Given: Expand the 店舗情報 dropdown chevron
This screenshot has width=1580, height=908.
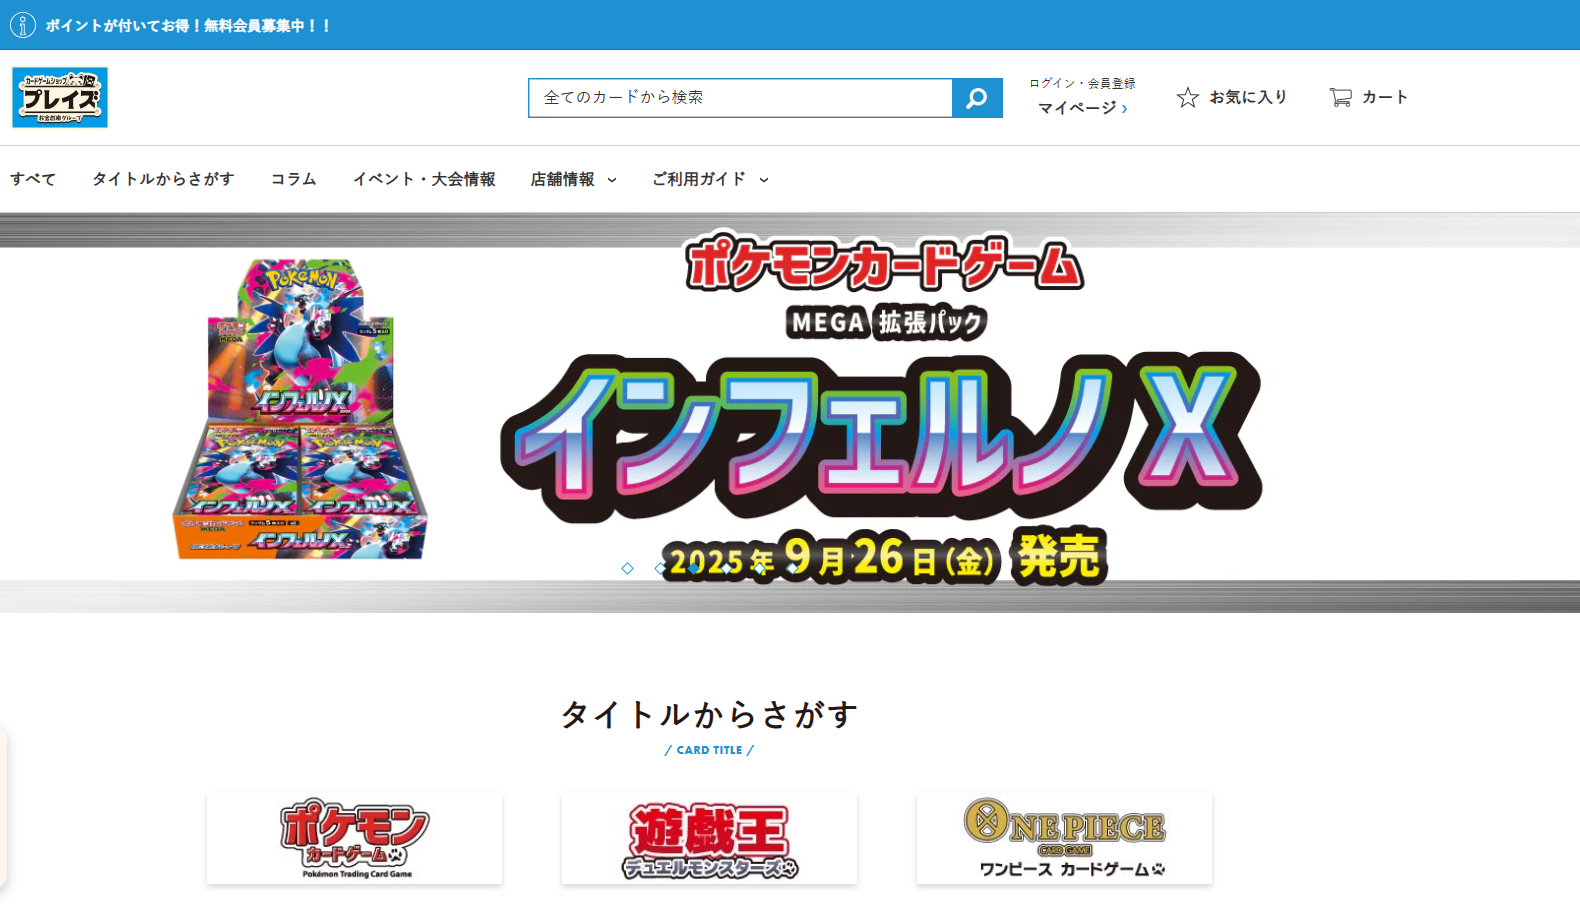Looking at the screenshot, I should pyautogui.click(x=612, y=180).
